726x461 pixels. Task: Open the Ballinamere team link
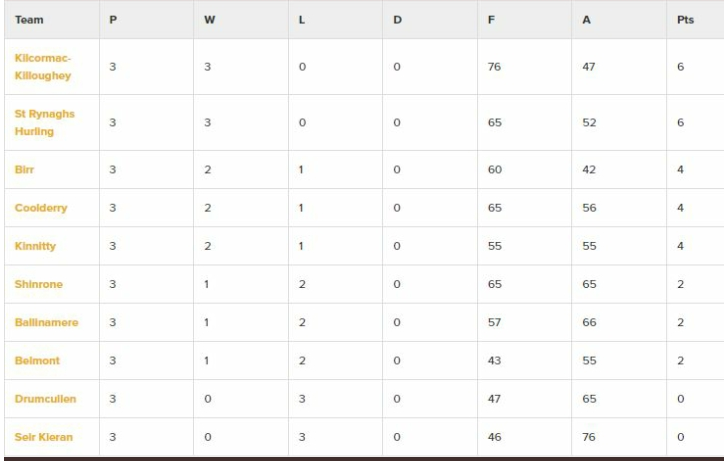tap(46, 322)
